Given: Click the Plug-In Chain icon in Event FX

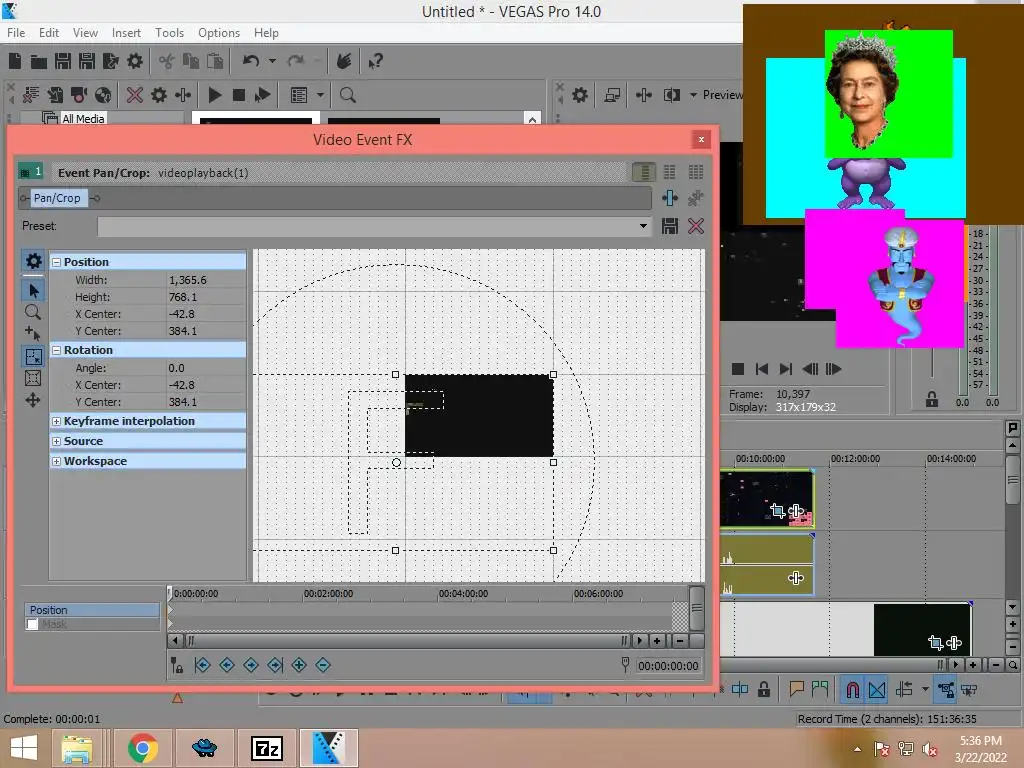Looking at the screenshot, I should tap(670, 198).
